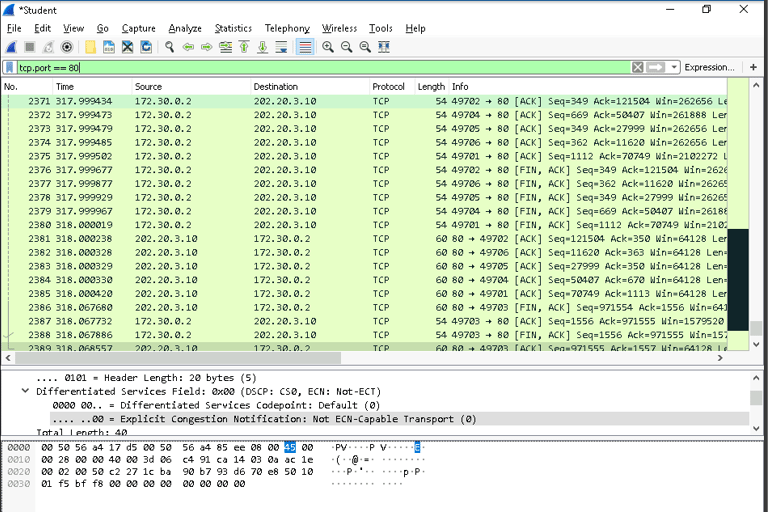The image size is (768, 512).
Task: Stop the running capture
Action: pos(30,47)
